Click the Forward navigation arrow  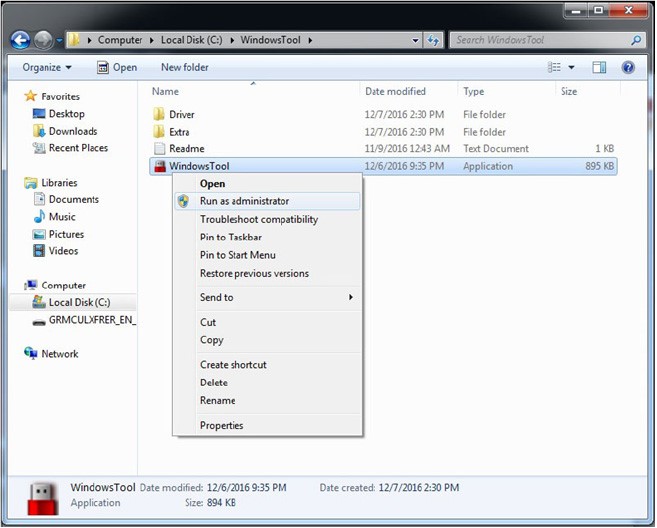point(43,40)
